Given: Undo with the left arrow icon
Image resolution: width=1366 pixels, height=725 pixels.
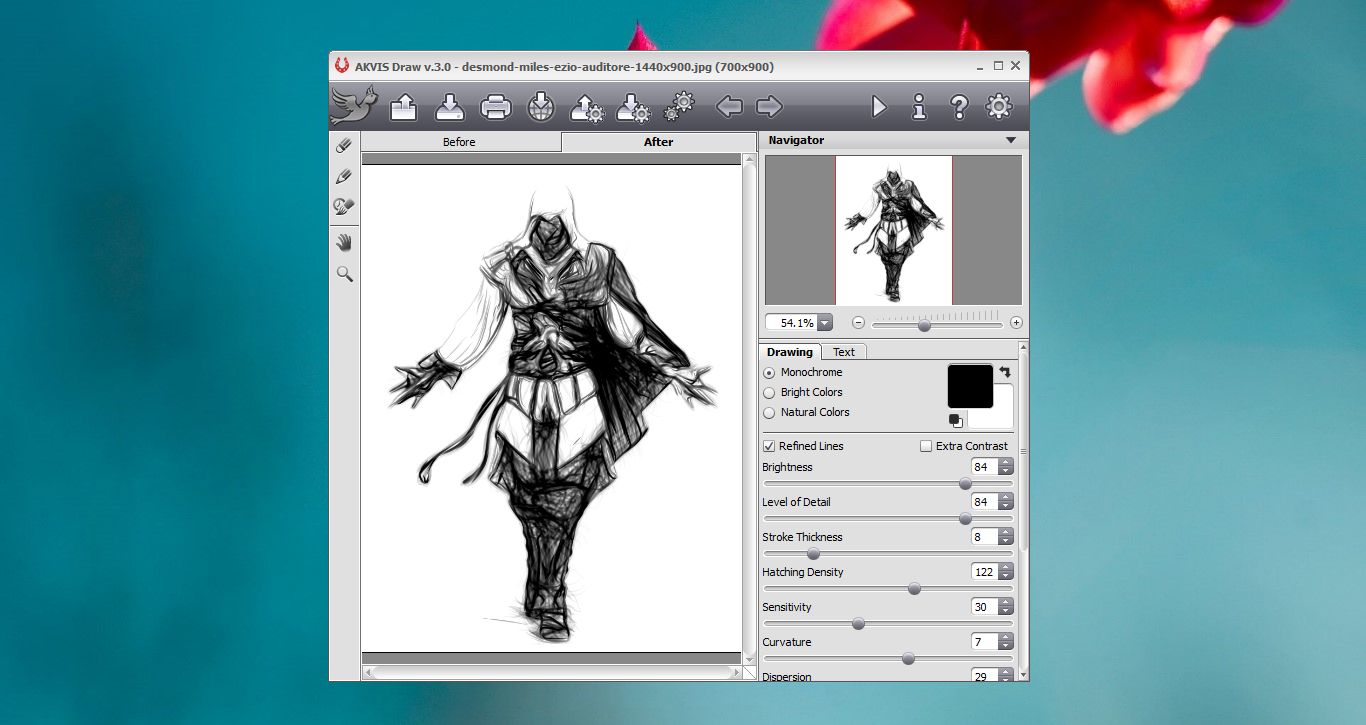Looking at the screenshot, I should pos(729,106).
